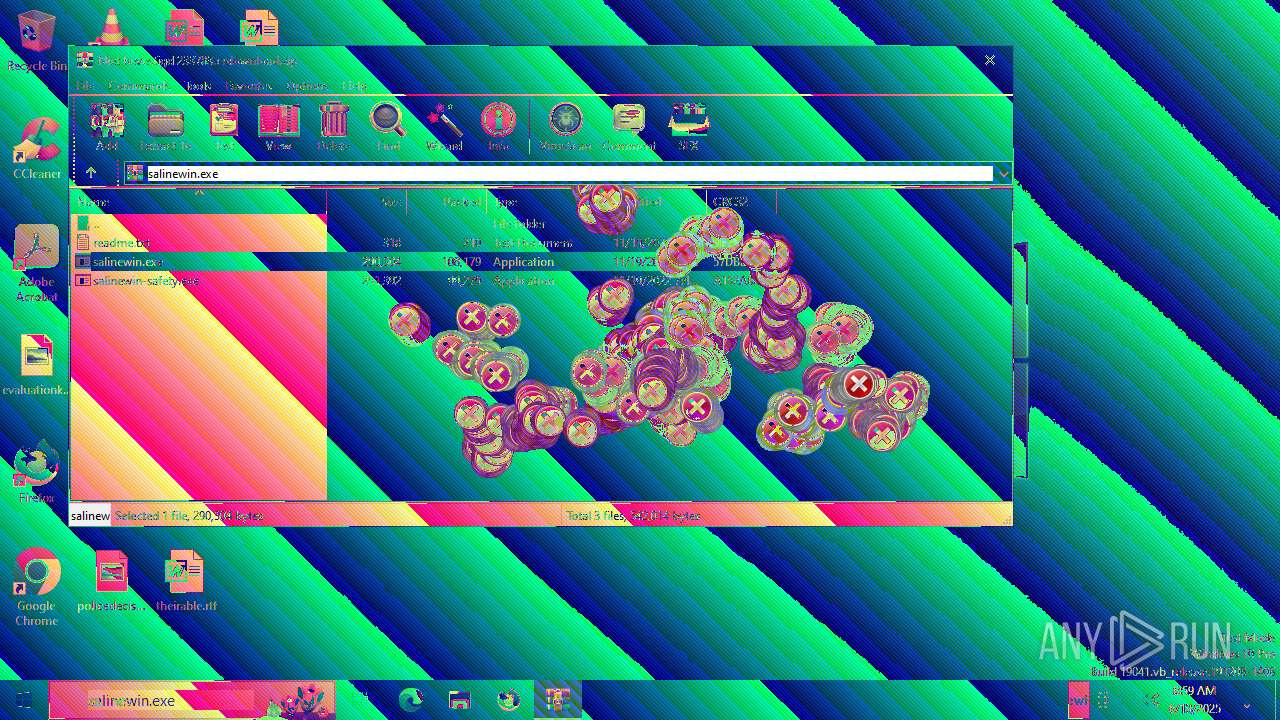The height and width of the screenshot is (720, 1280).
Task: Open the Options menu
Action: [x=307, y=86]
